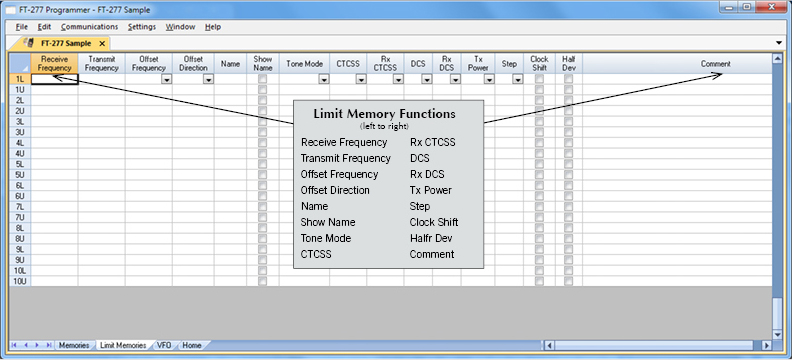The width and height of the screenshot is (792, 360).
Task: Click horizontal scrollbar left arrow
Action: (x=550, y=345)
